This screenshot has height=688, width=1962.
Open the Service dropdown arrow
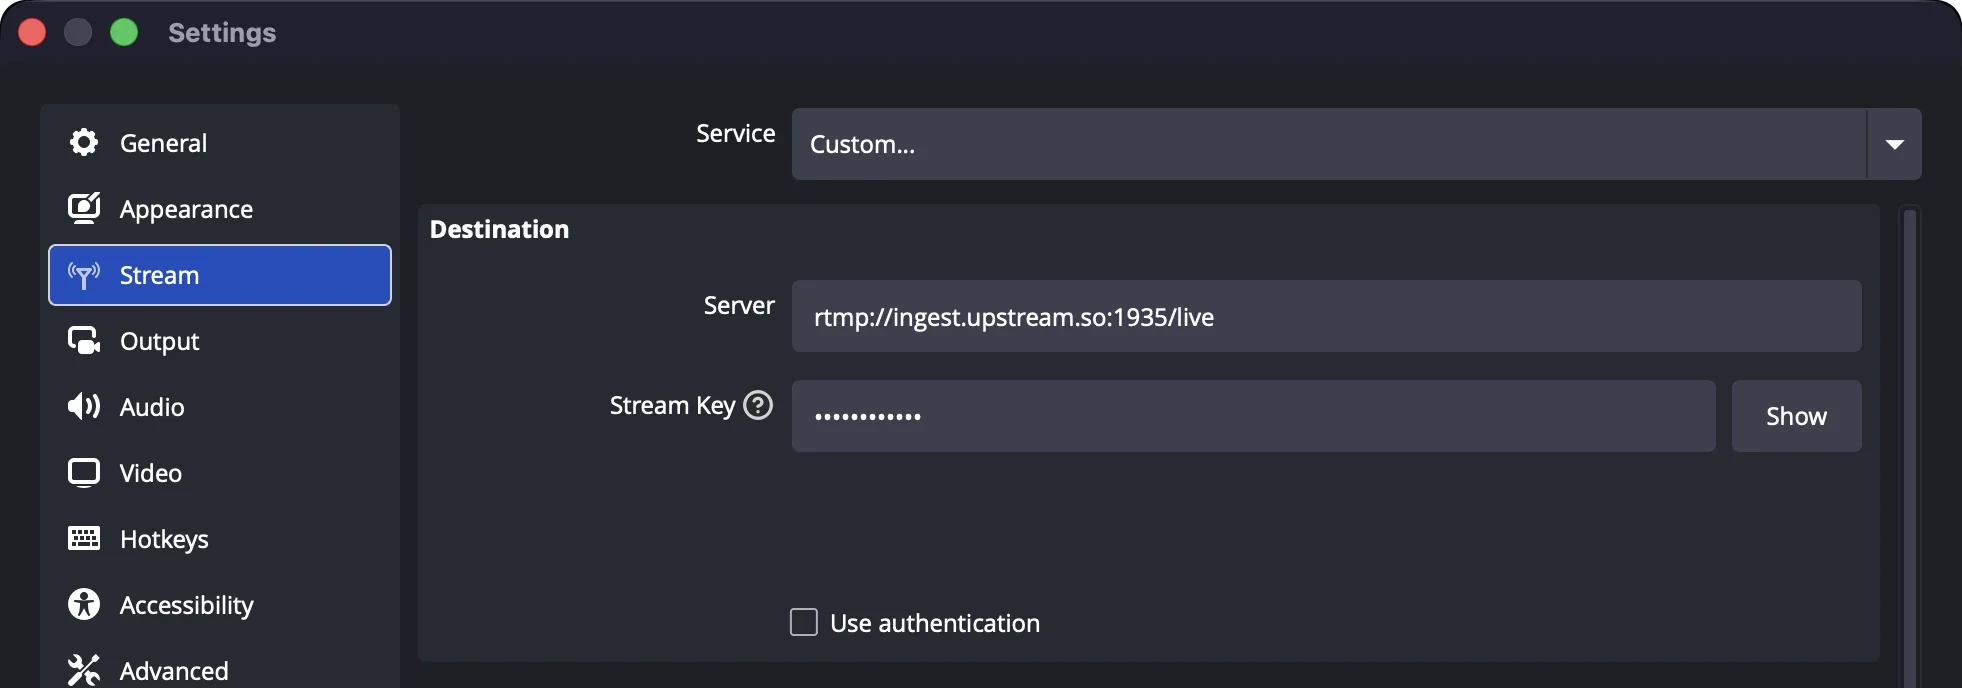(1894, 144)
